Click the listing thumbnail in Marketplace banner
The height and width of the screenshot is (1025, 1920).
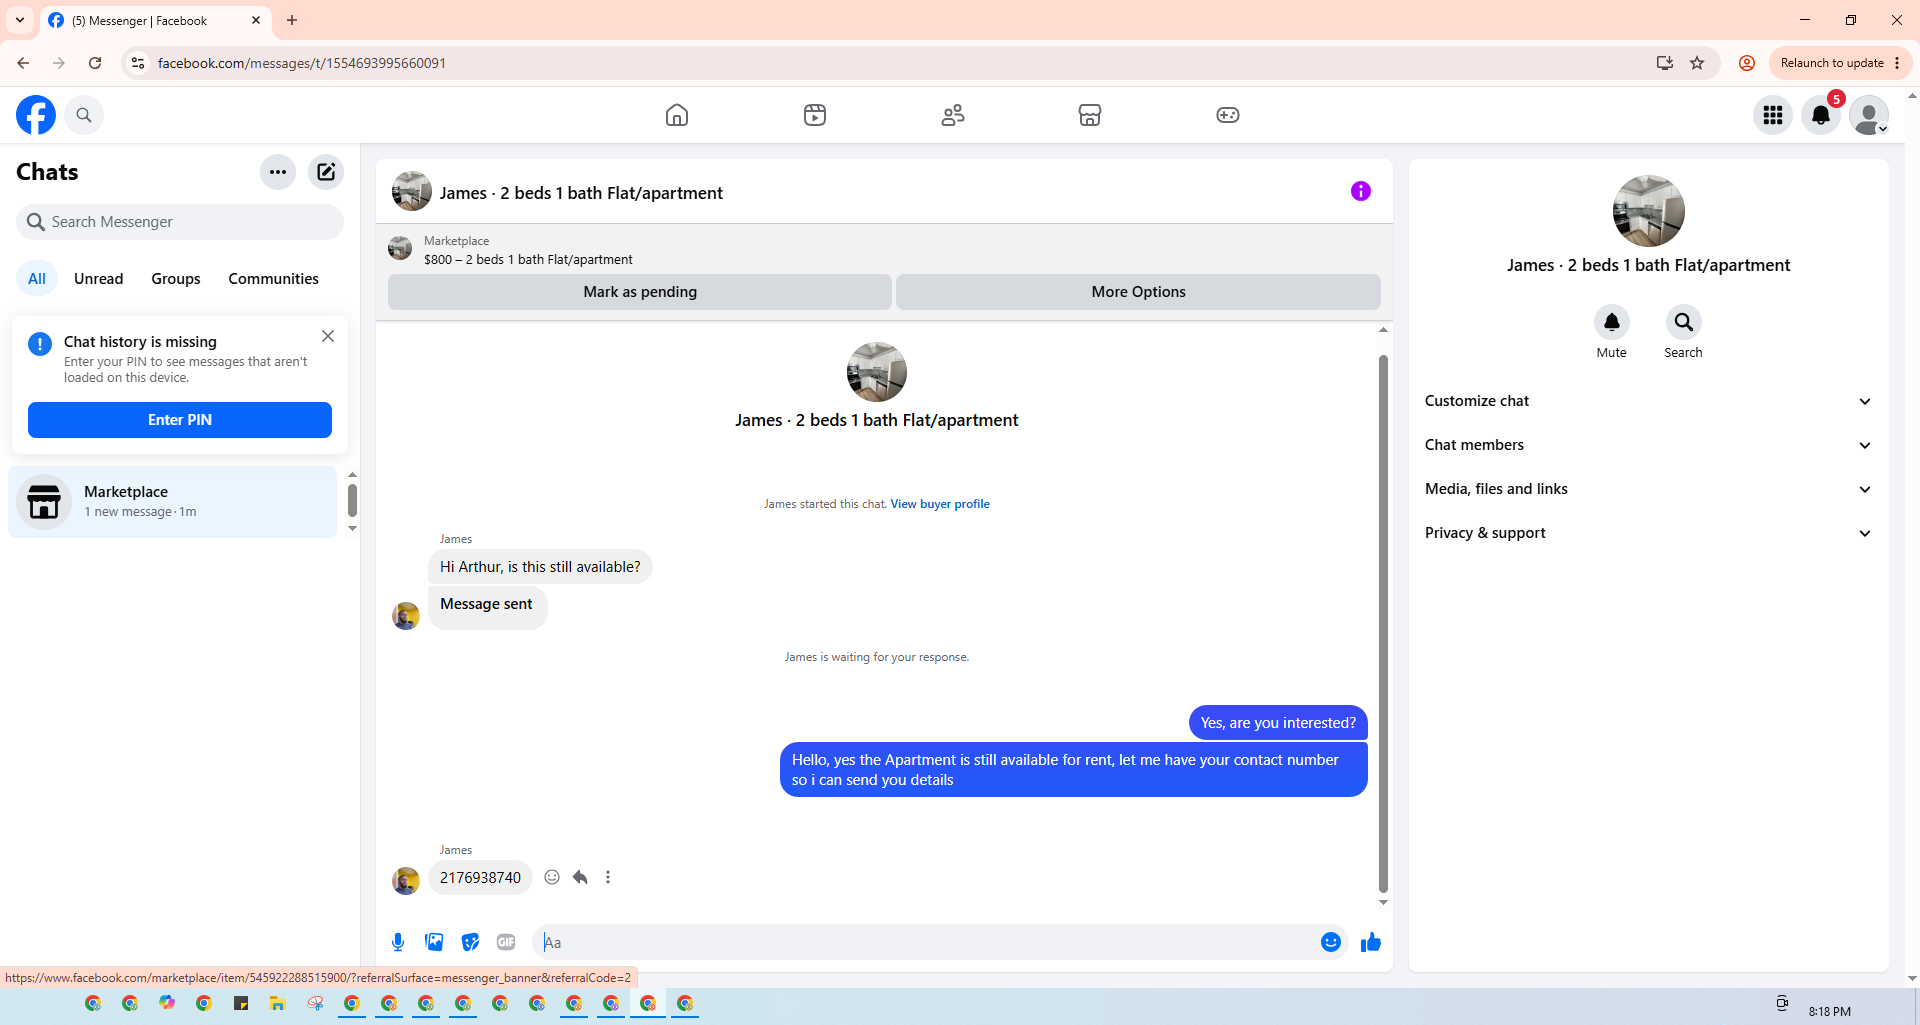(x=400, y=248)
